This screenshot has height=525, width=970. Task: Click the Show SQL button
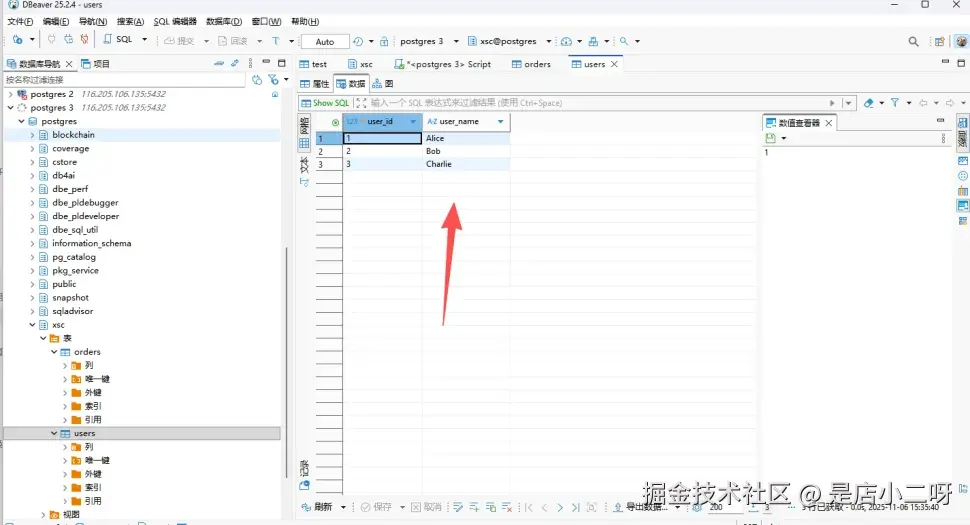[325, 103]
